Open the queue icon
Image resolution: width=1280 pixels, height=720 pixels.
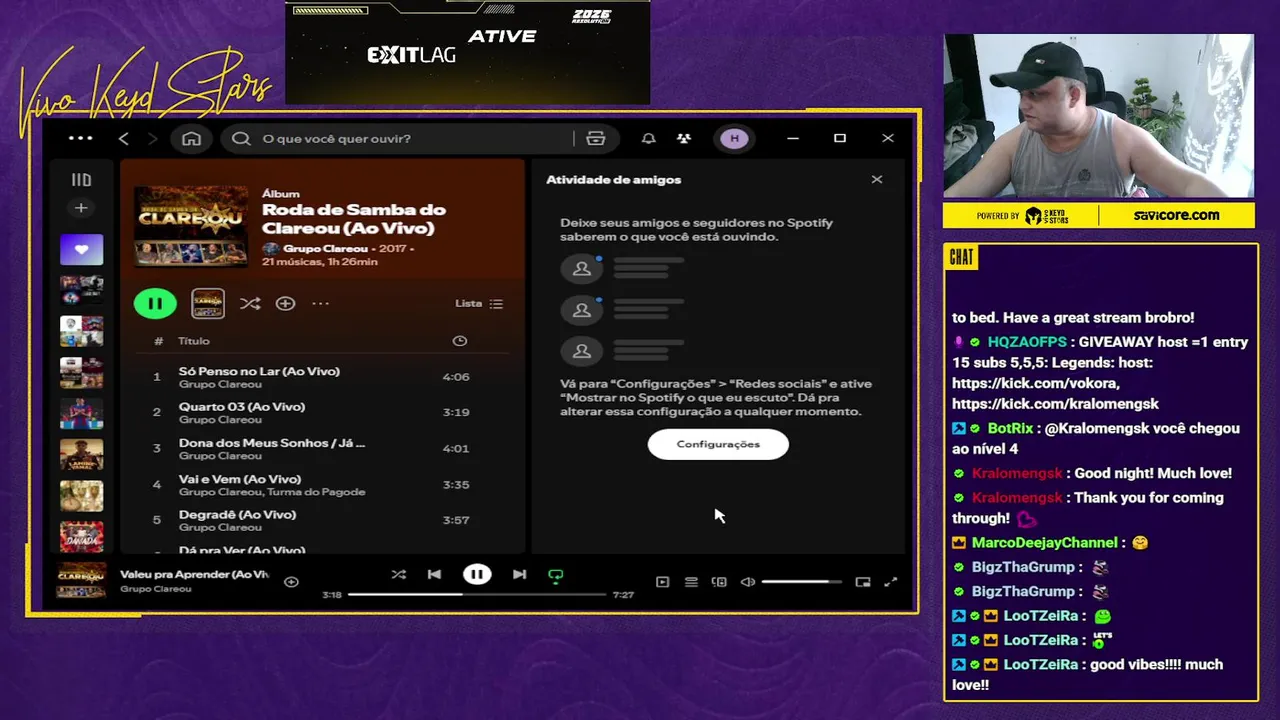click(691, 582)
